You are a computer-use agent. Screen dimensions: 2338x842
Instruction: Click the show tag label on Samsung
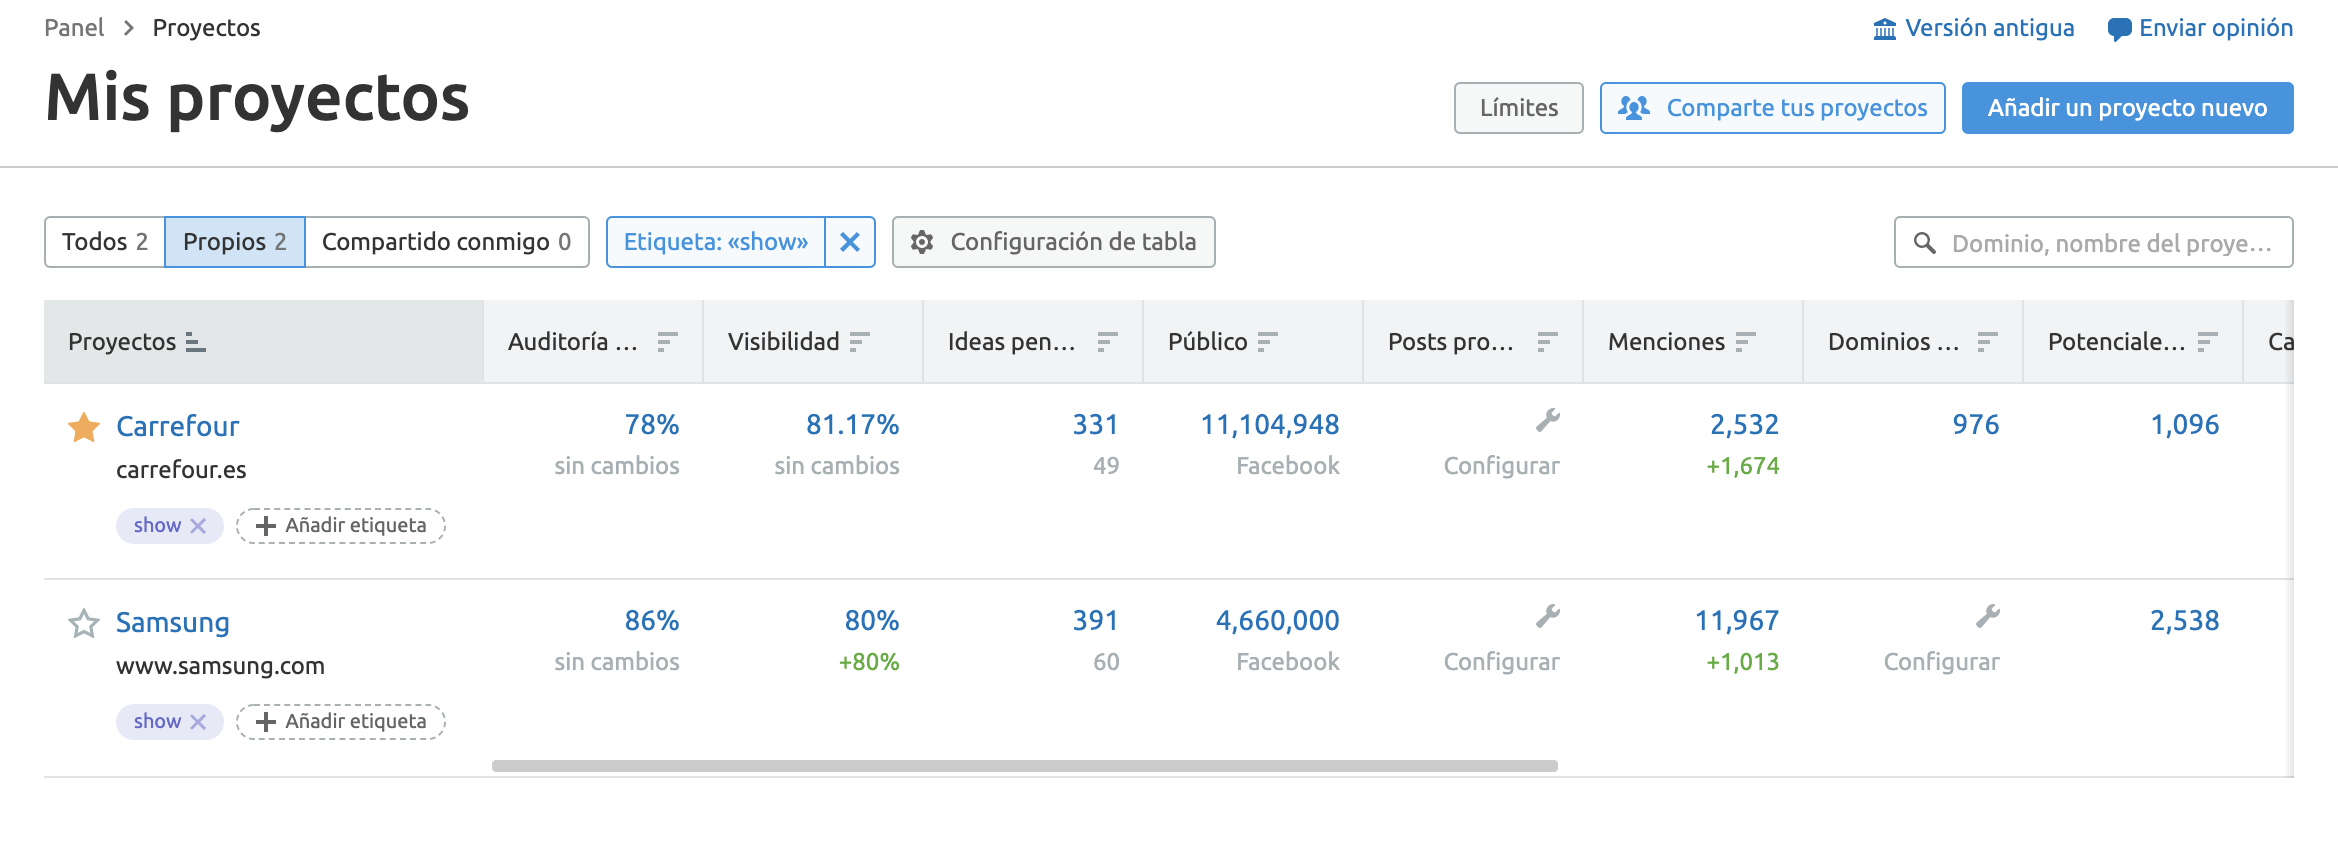click(x=157, y=722)
